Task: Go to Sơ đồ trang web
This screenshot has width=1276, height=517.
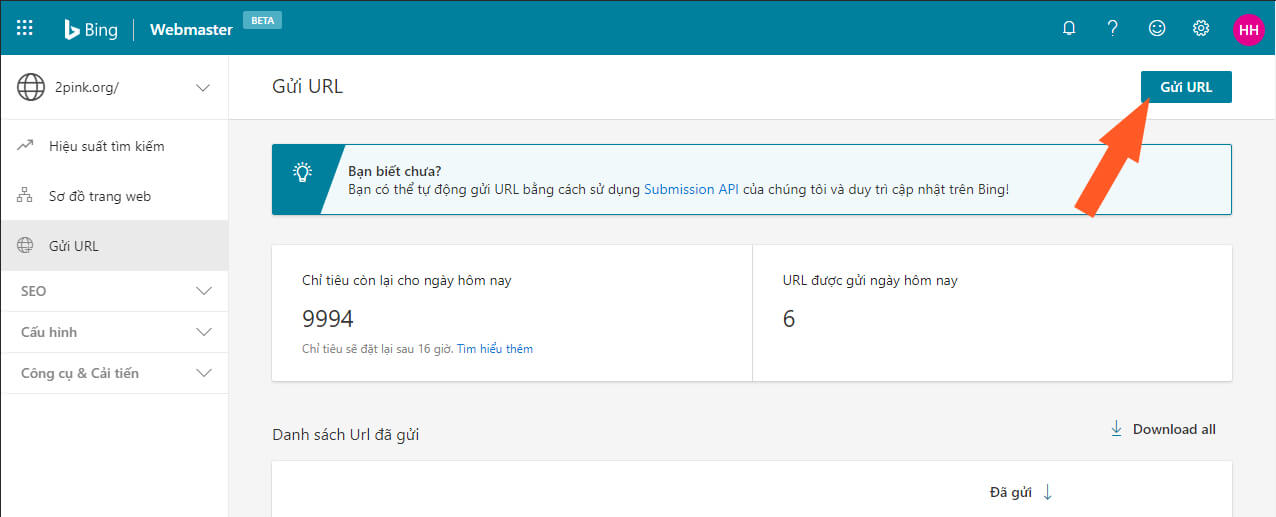Action: pos(99,196)
